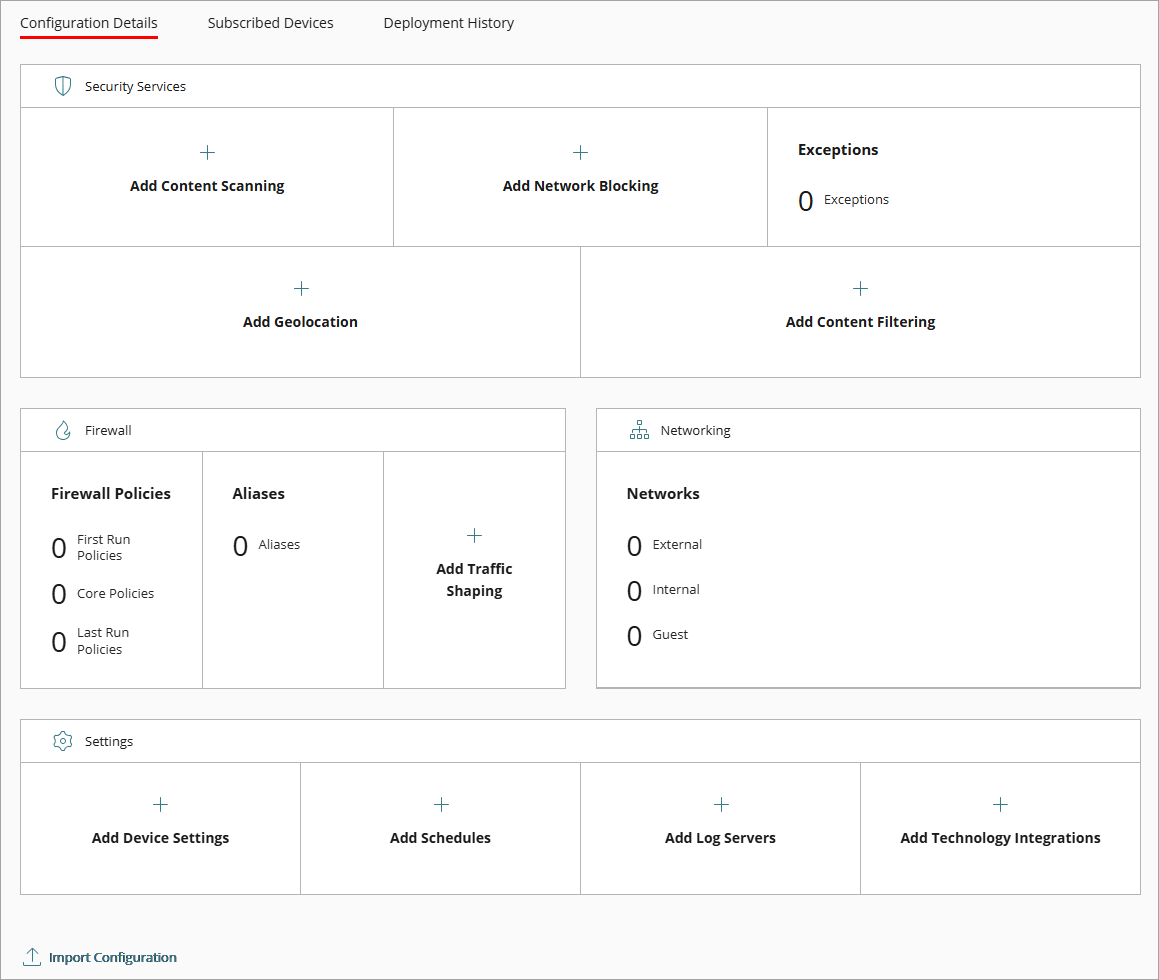Switch to the Subscribed Devices tab
Image resolution: width=1159 pixels, height=980 pixels.
[x=270, y=22]
